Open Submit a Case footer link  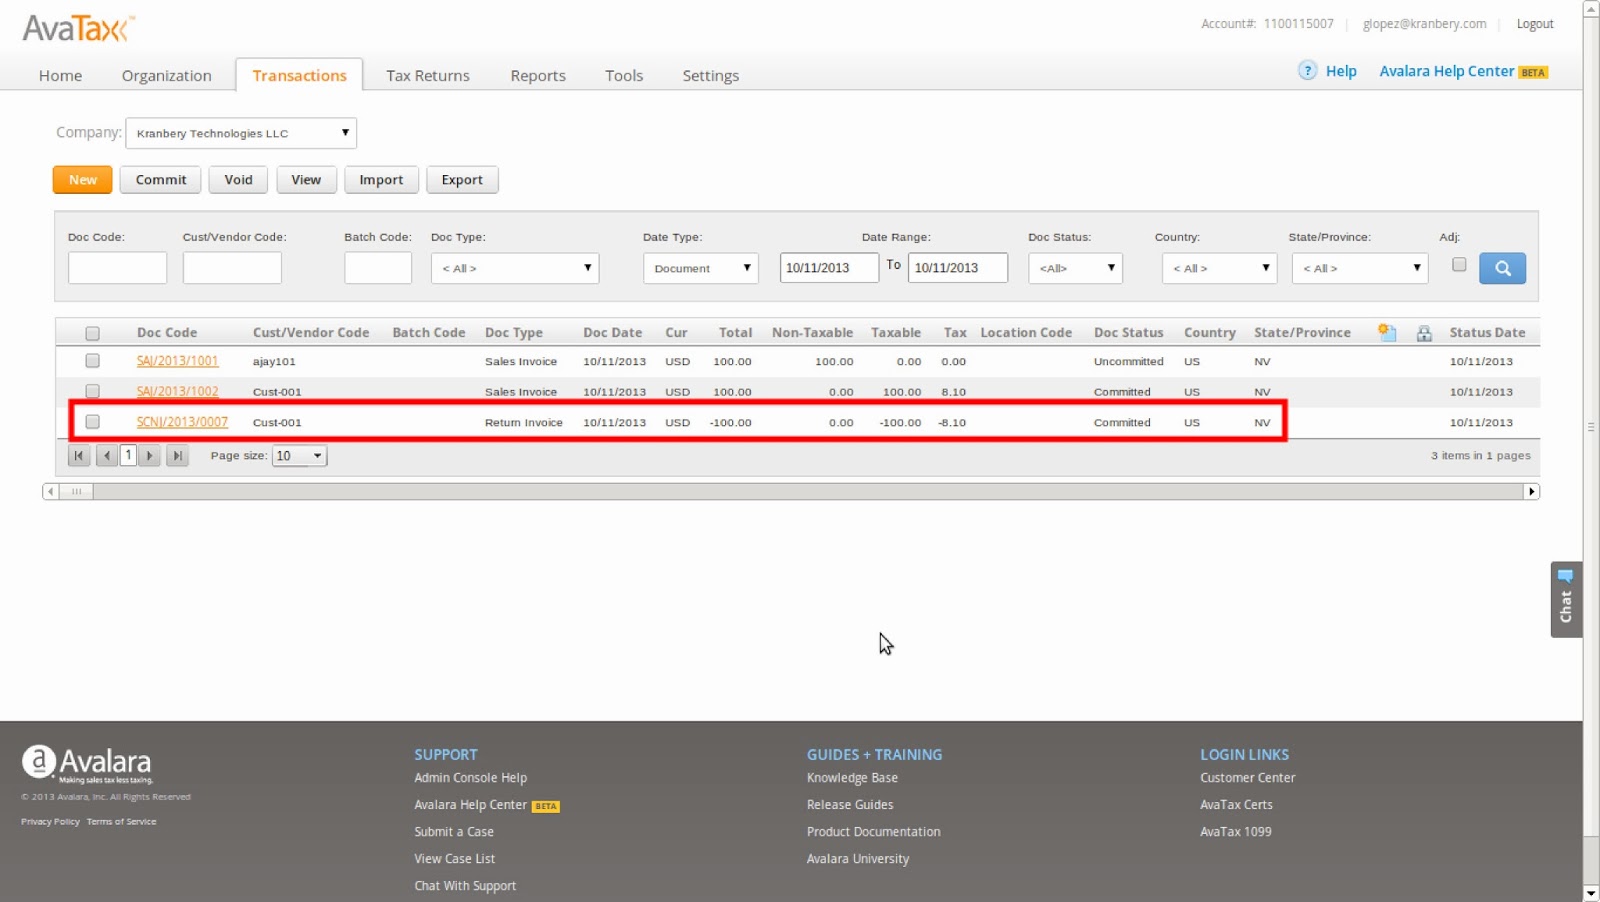pyautogui.click(x=454, y=832)
